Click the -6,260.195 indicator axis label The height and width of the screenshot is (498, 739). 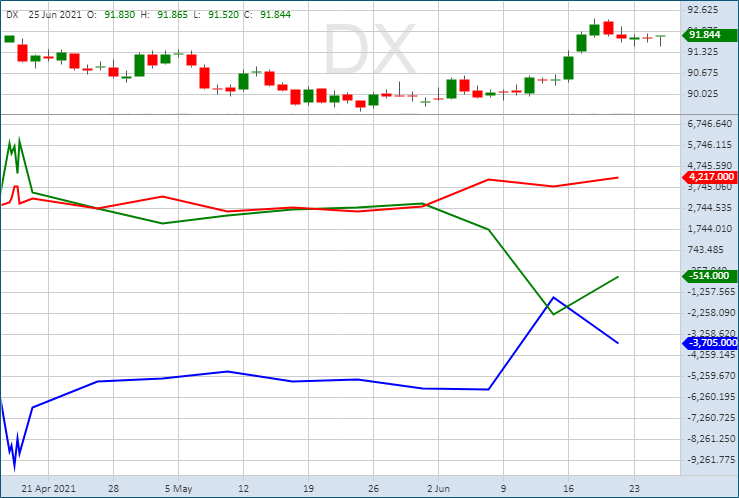click(710, 397)
